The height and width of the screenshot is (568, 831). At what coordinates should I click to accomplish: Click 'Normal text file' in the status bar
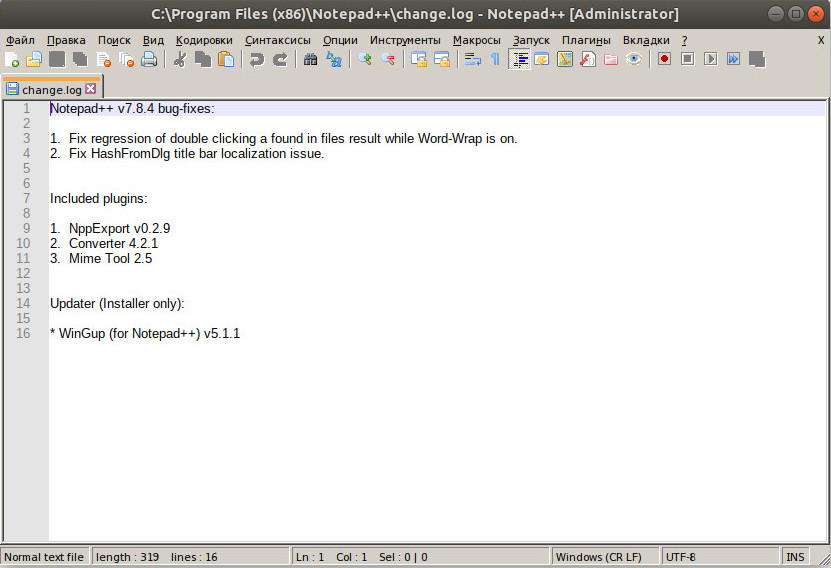pyautogui.click(x=45, y=557)
